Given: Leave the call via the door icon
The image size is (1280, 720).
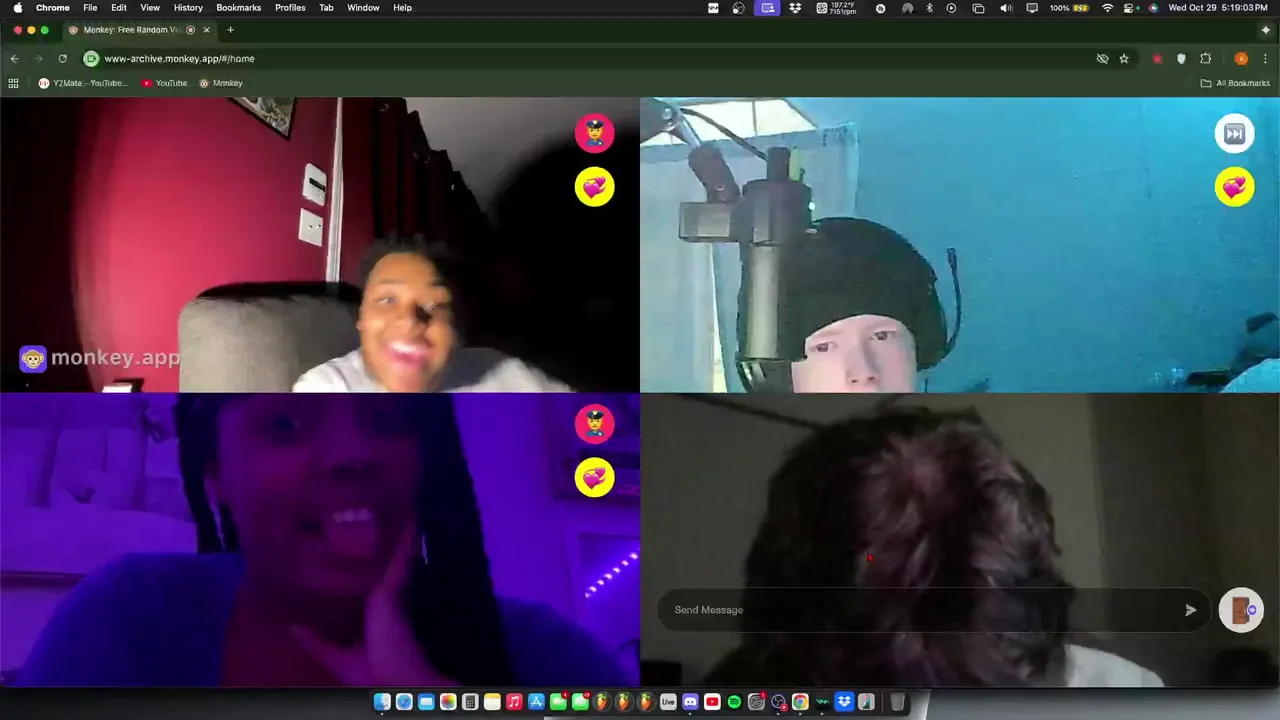Looking at the screenshot, I should pos(1241,610).
